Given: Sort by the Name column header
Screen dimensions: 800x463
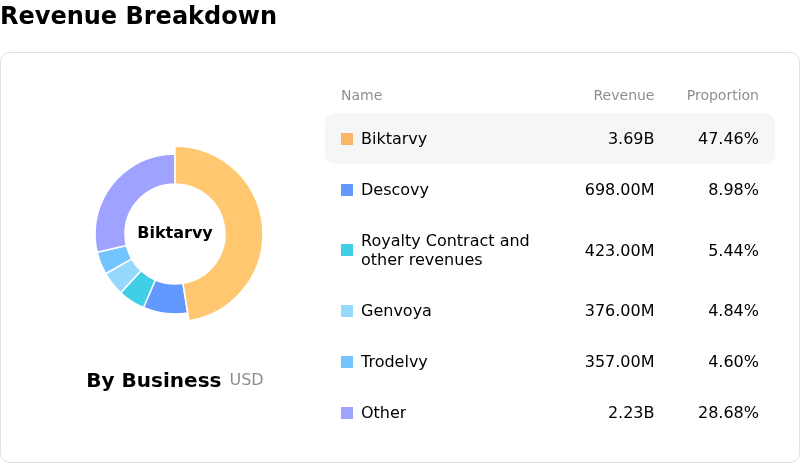Looking at the screenshot, I should tap(361, 96).
